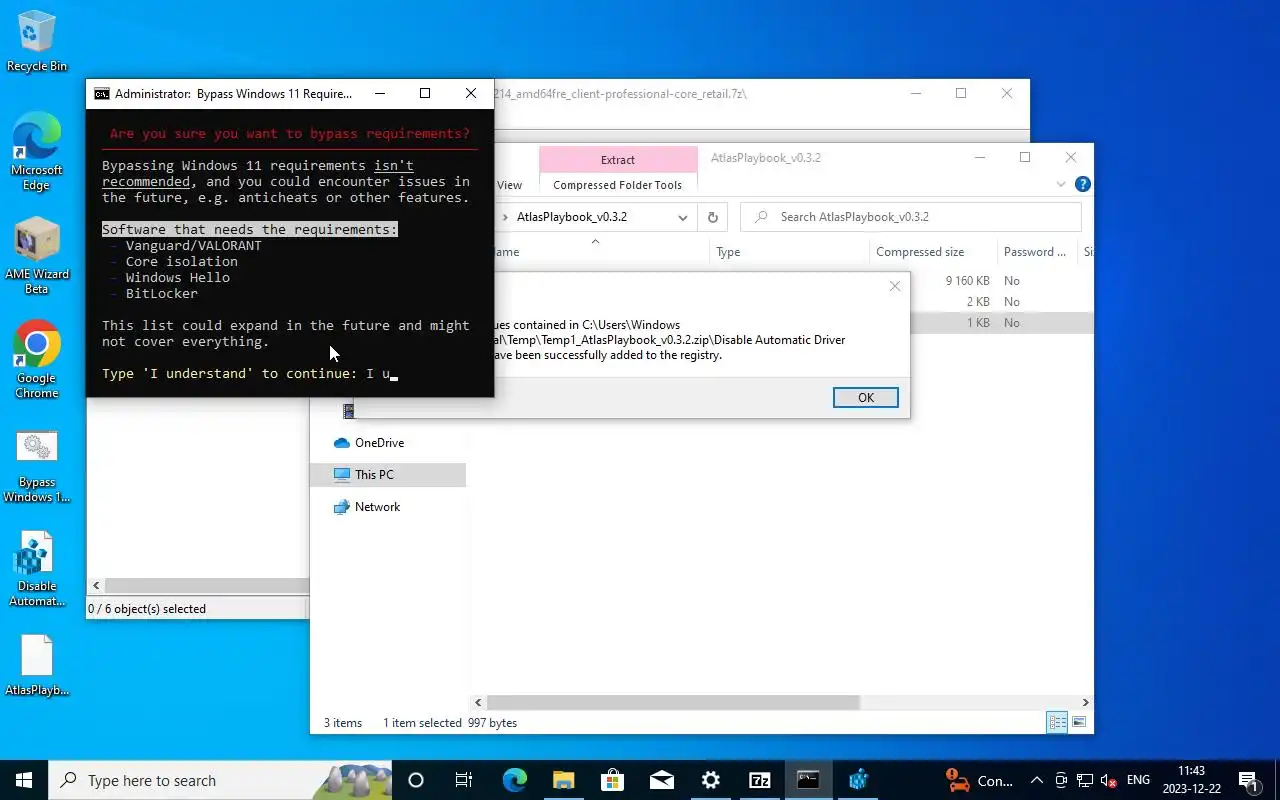
Task: Select the AME Wizard Beta desktop icon
Action: click(x=37, y=256)
